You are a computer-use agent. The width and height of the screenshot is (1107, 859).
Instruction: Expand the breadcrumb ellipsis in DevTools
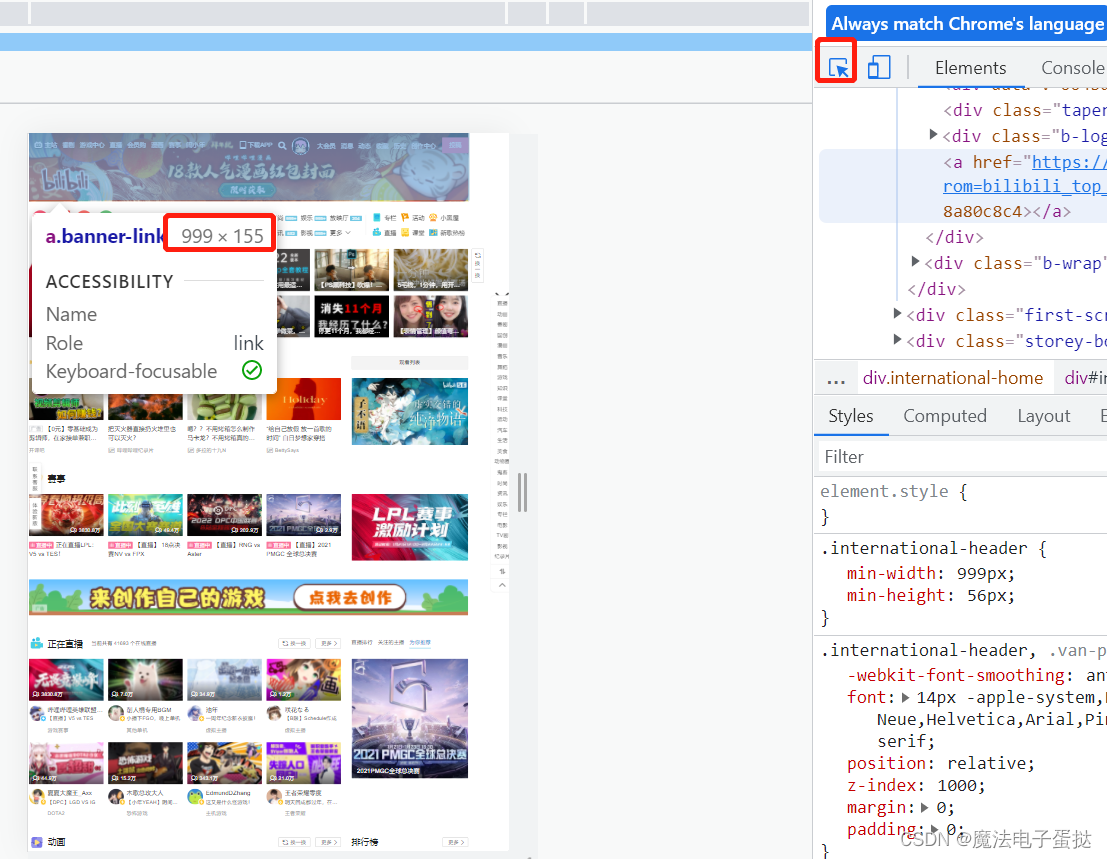[x=836, y=379]
